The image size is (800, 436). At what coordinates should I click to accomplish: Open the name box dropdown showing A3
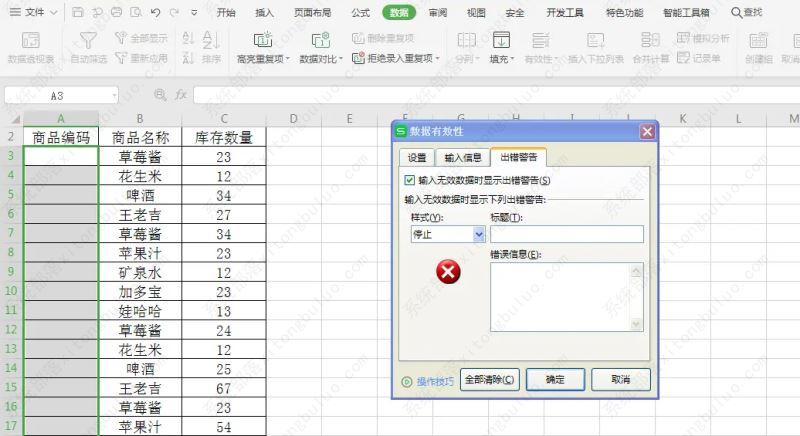[x=115, y=94]
